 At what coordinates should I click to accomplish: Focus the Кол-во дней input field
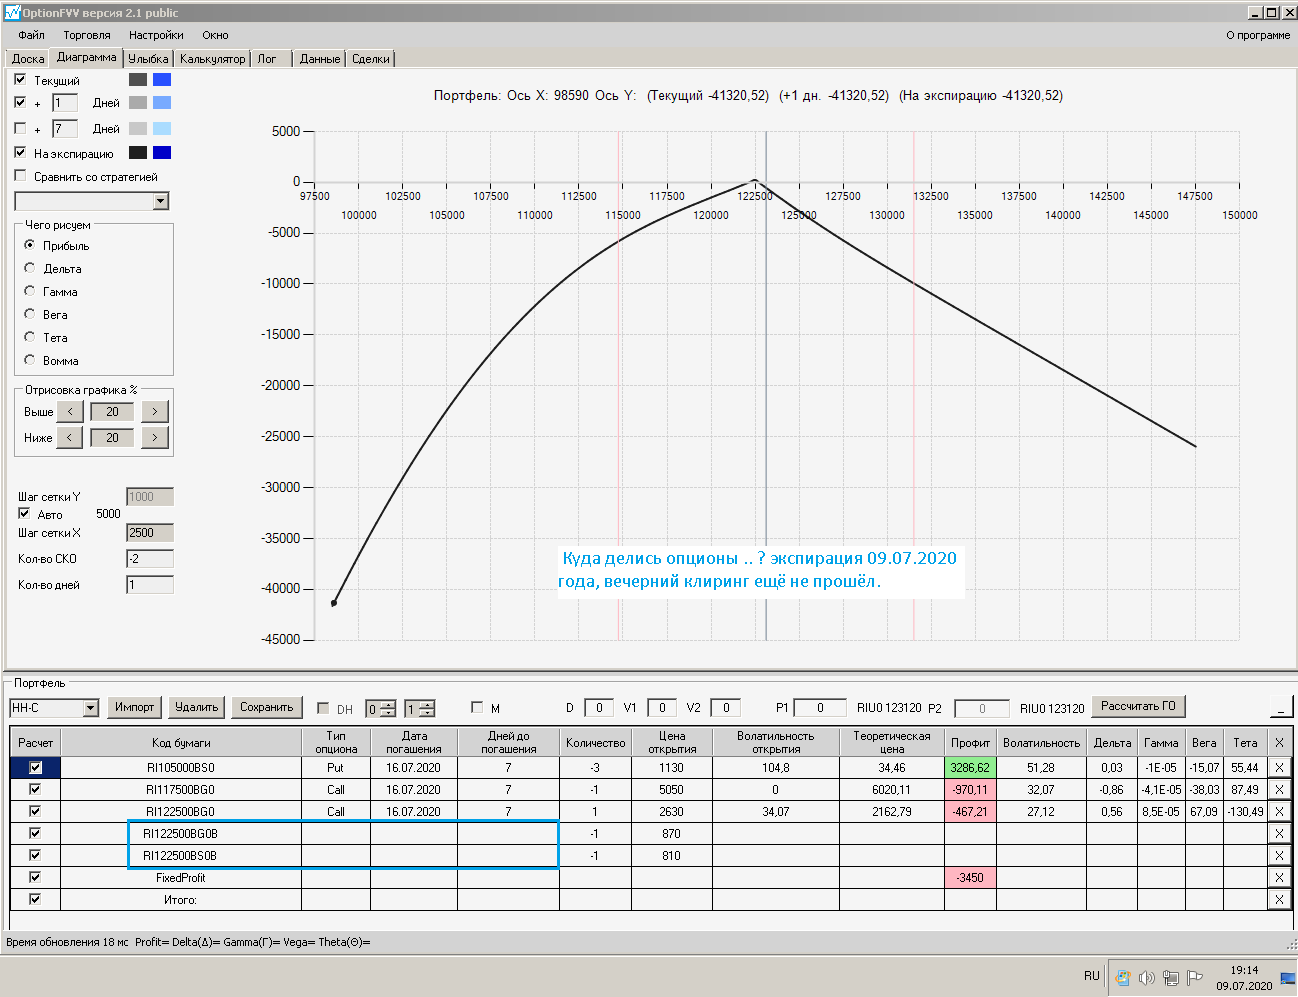[150, 585]
